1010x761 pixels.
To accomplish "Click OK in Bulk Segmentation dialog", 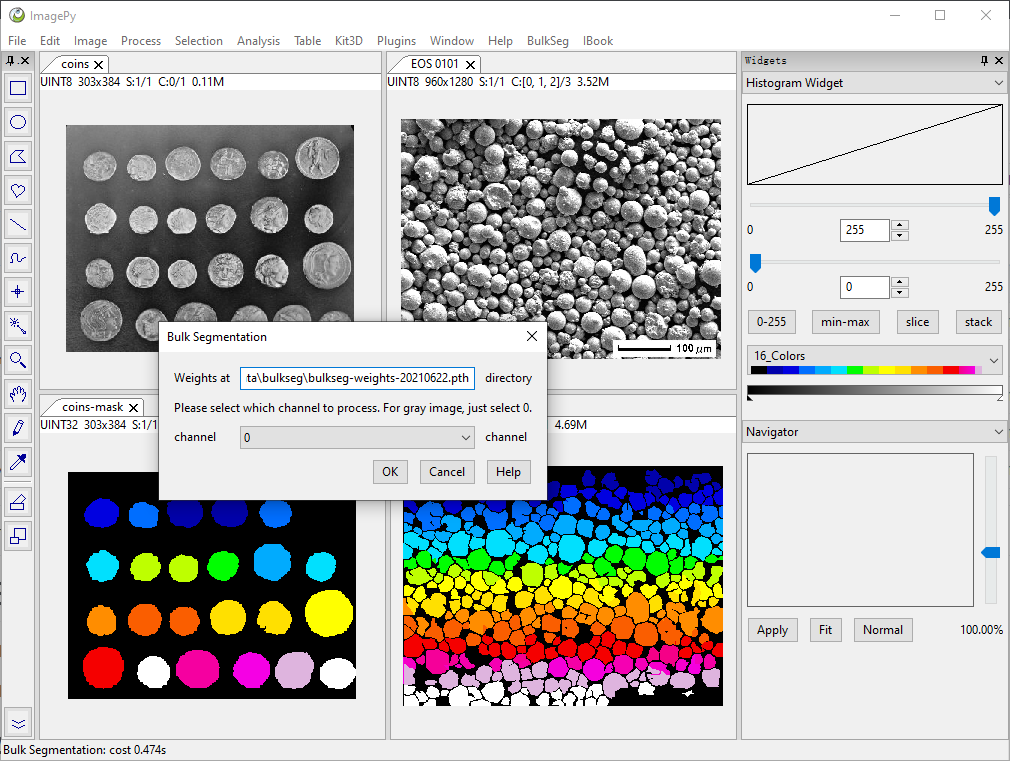I will [390, 472].
